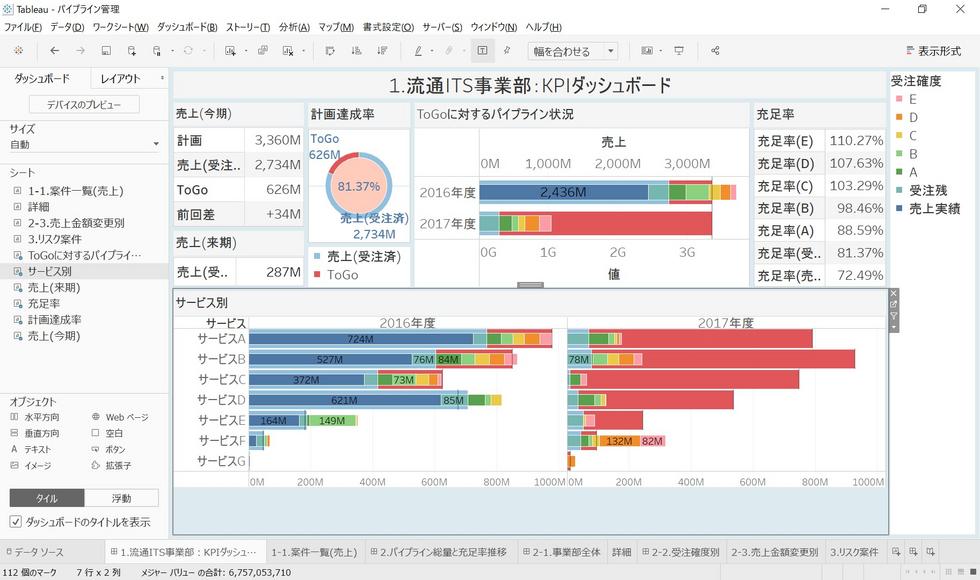Click the sort ascending toolbar icon
Image resolution: width=980 pixels, height=580 pixels.
357,51
